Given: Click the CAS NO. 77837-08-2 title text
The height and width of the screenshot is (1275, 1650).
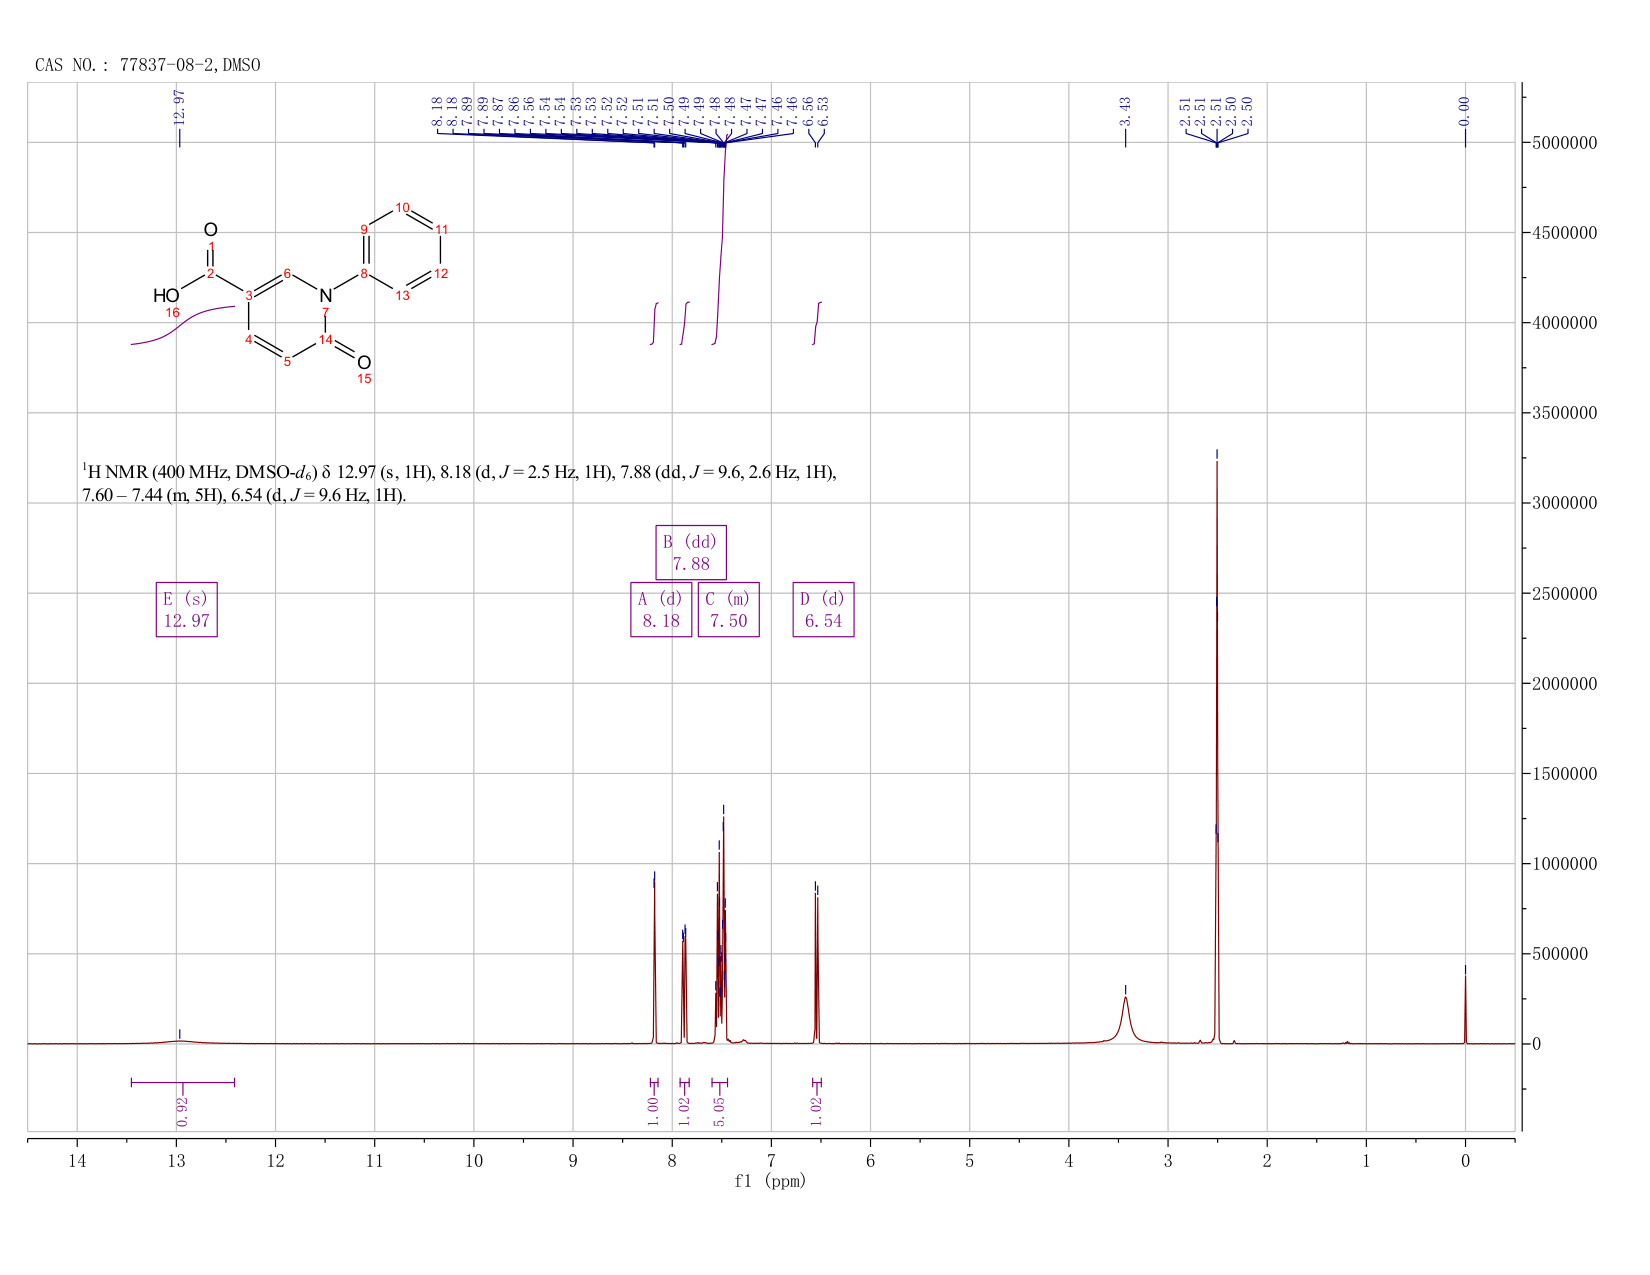Looking at the screenshot, I should click(148, 65).
